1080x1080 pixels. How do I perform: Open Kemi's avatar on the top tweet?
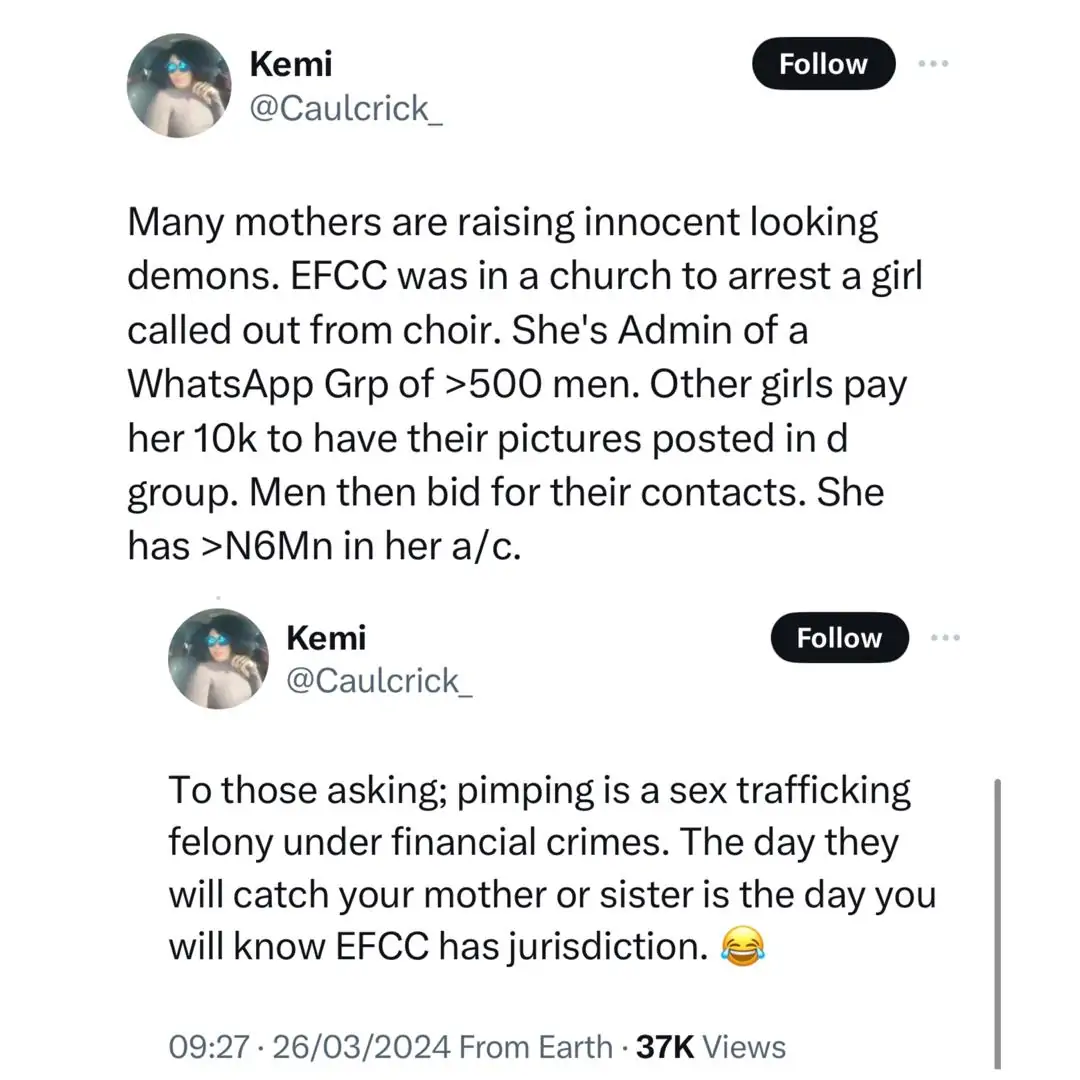(180, 85)
